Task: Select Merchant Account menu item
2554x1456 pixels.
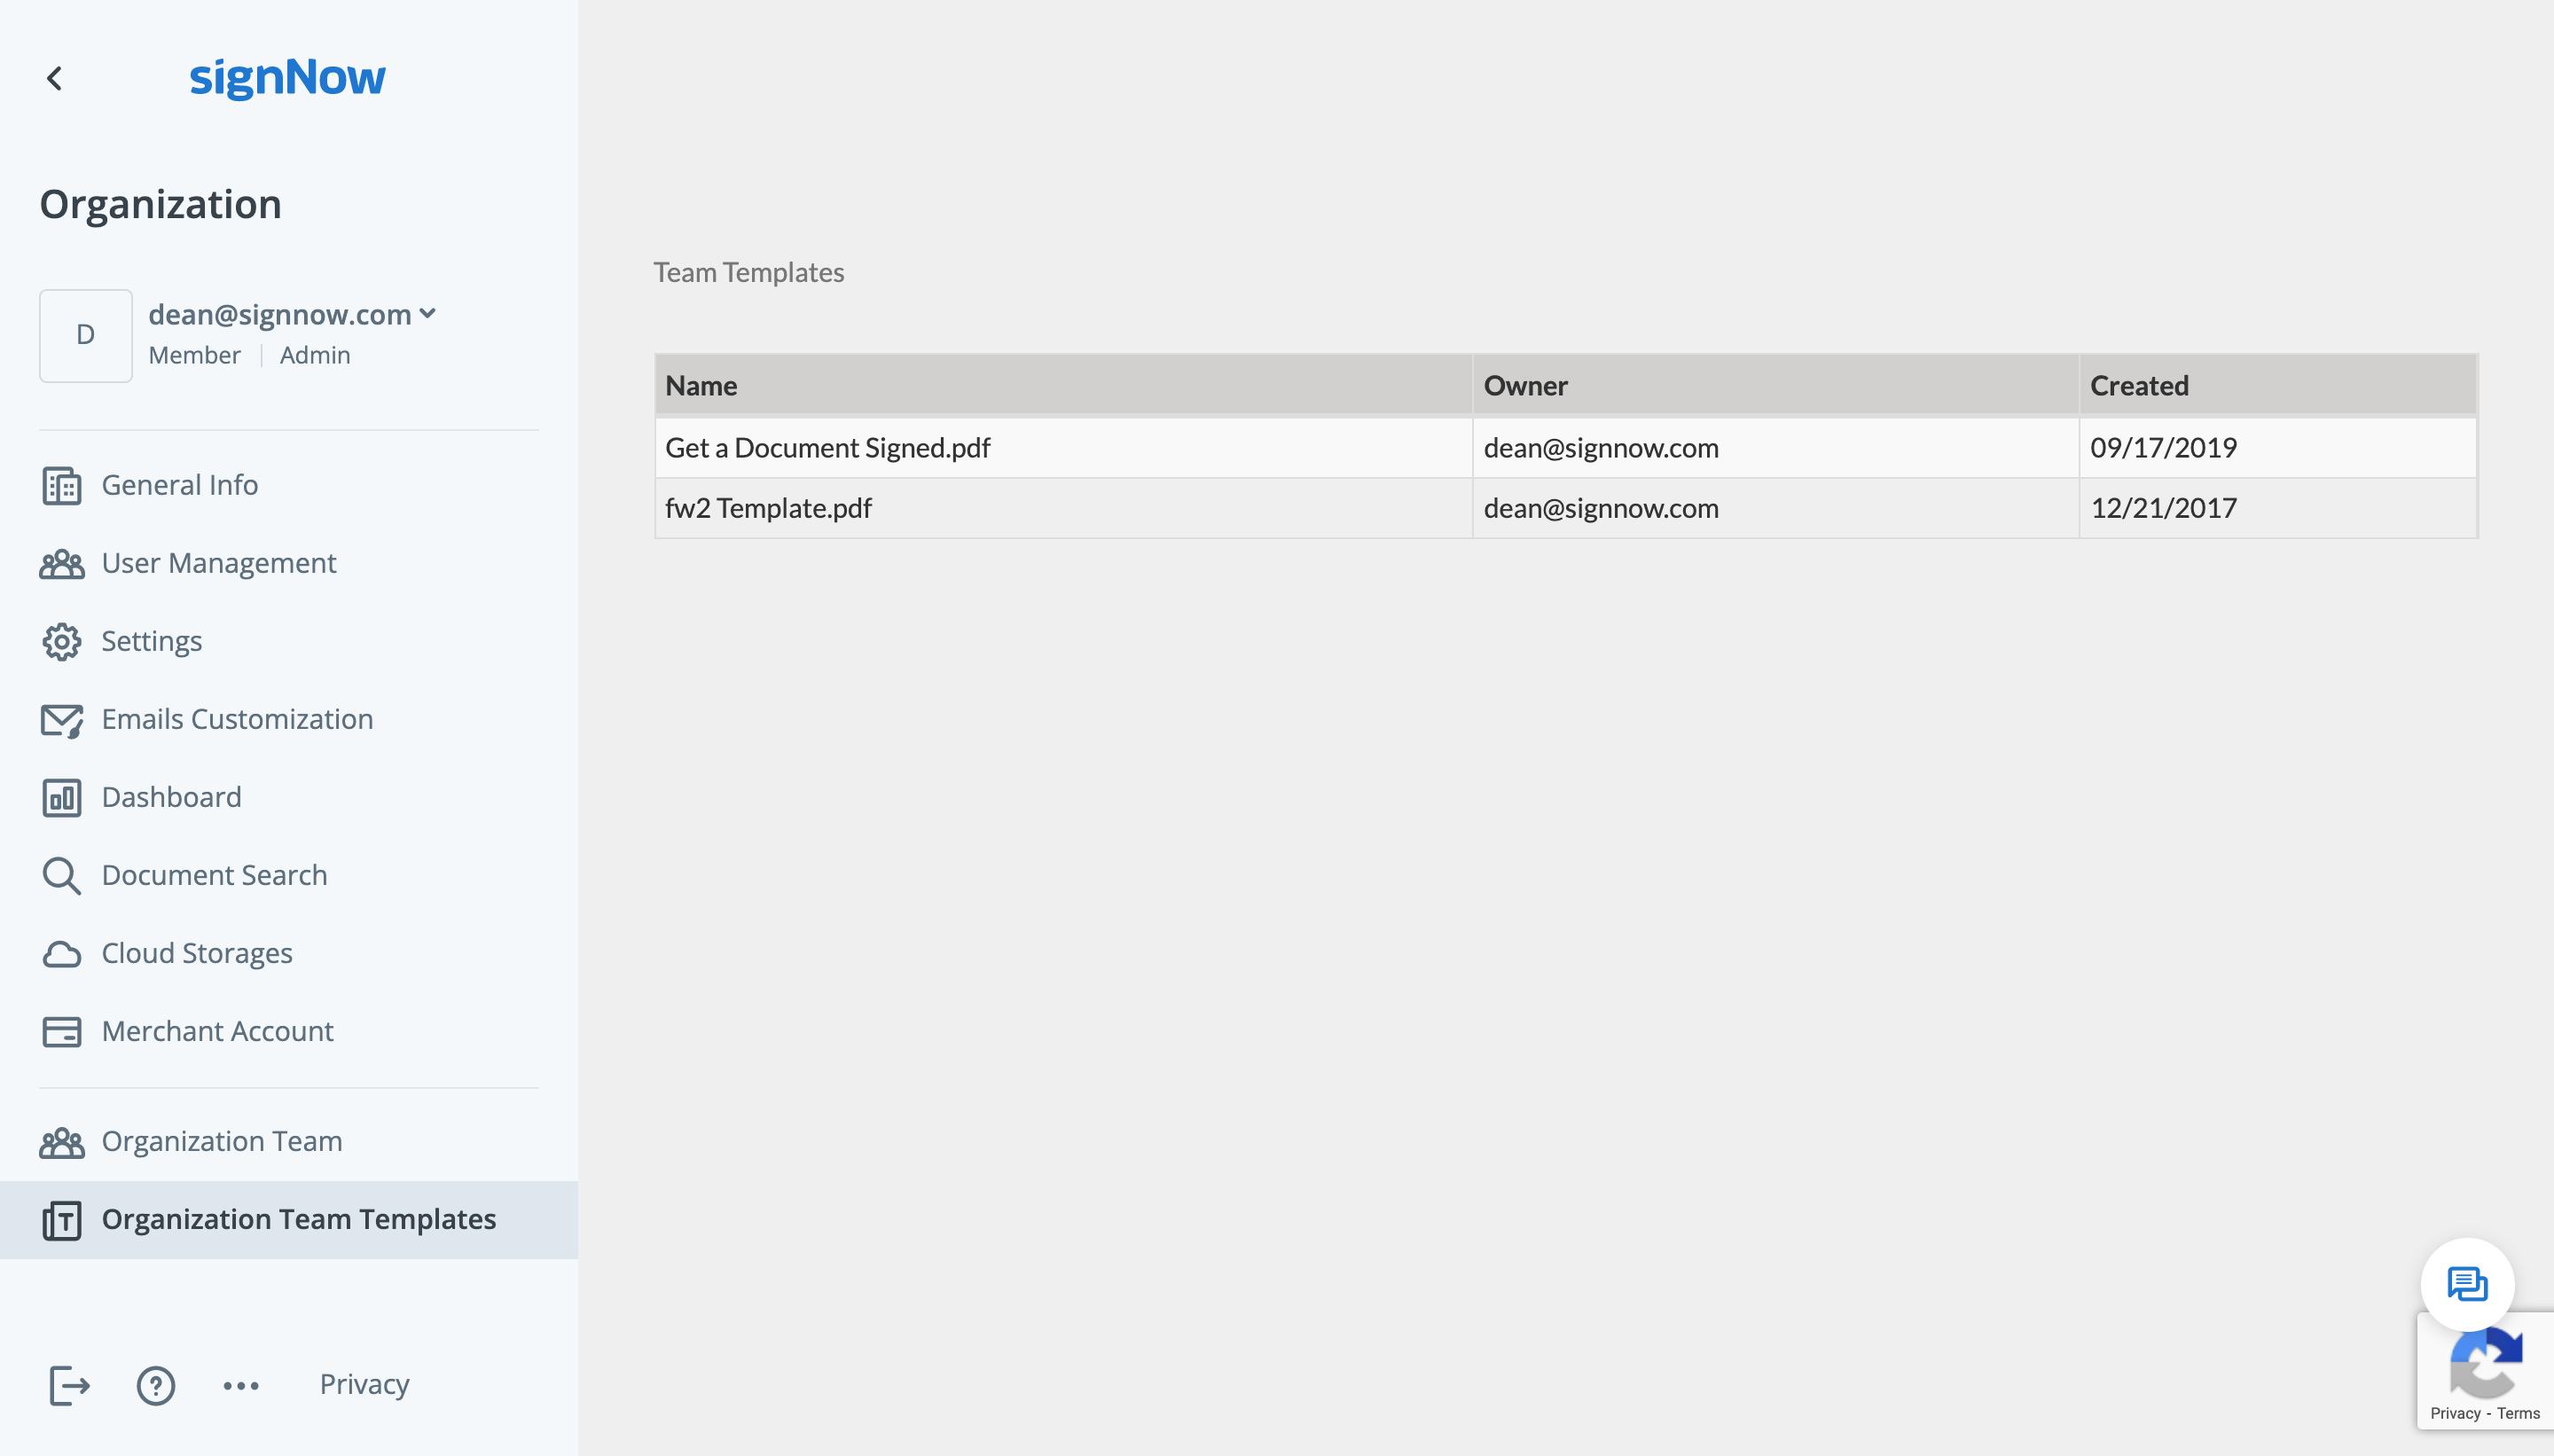Action: click(217, 1032)
